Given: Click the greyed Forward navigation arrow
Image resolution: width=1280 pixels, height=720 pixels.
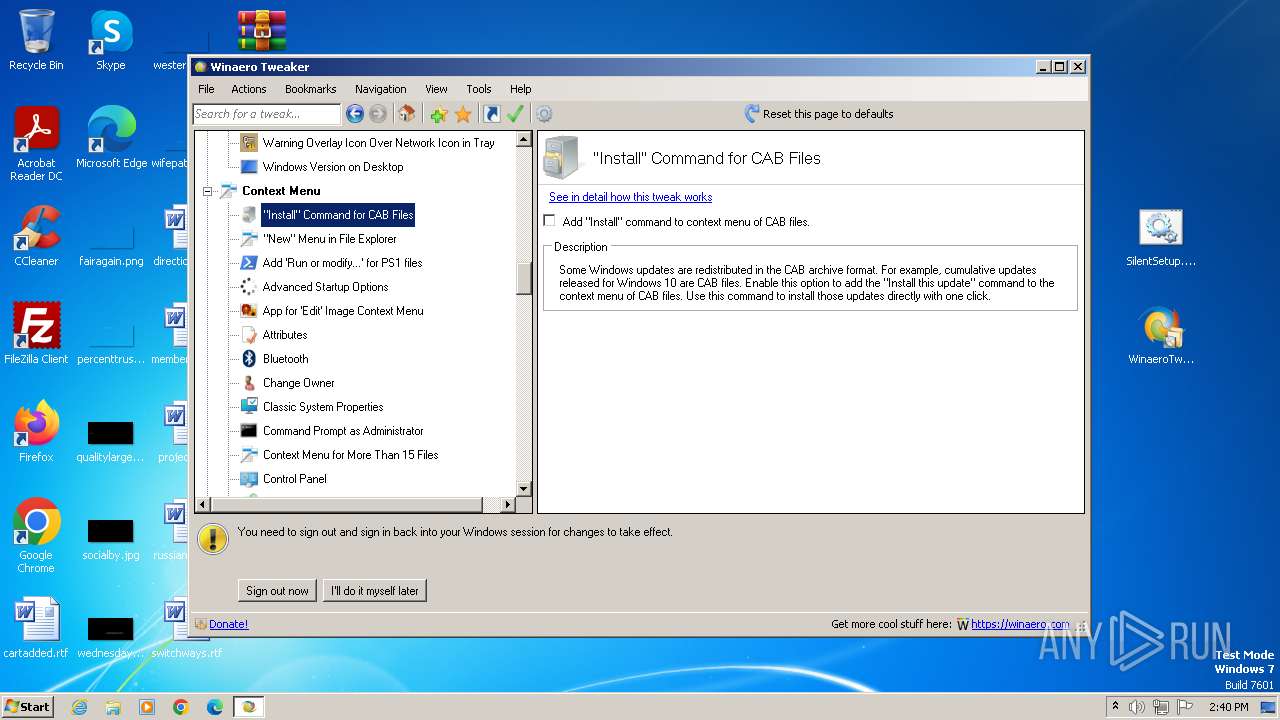Looking at the screenshot, I should tap(377, 114).
